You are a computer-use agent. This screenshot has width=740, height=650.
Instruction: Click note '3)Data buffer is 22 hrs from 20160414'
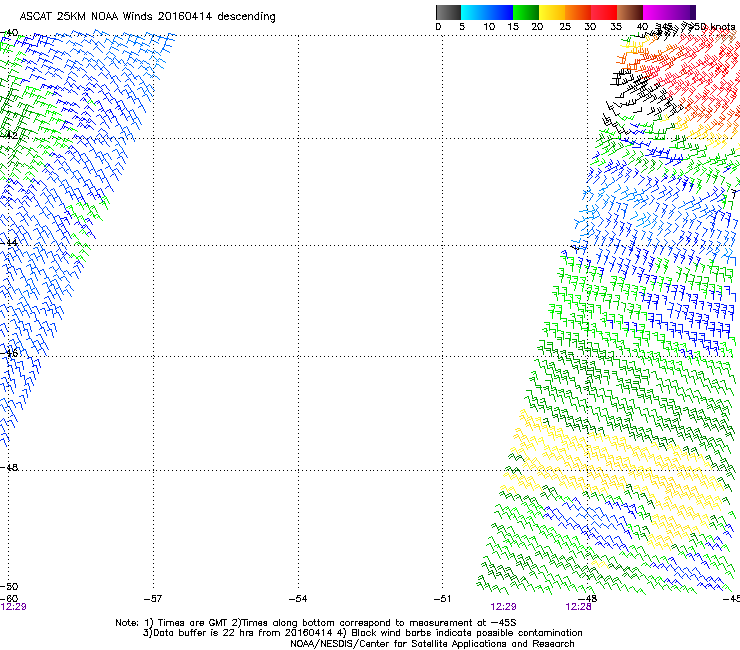point(237,633)
